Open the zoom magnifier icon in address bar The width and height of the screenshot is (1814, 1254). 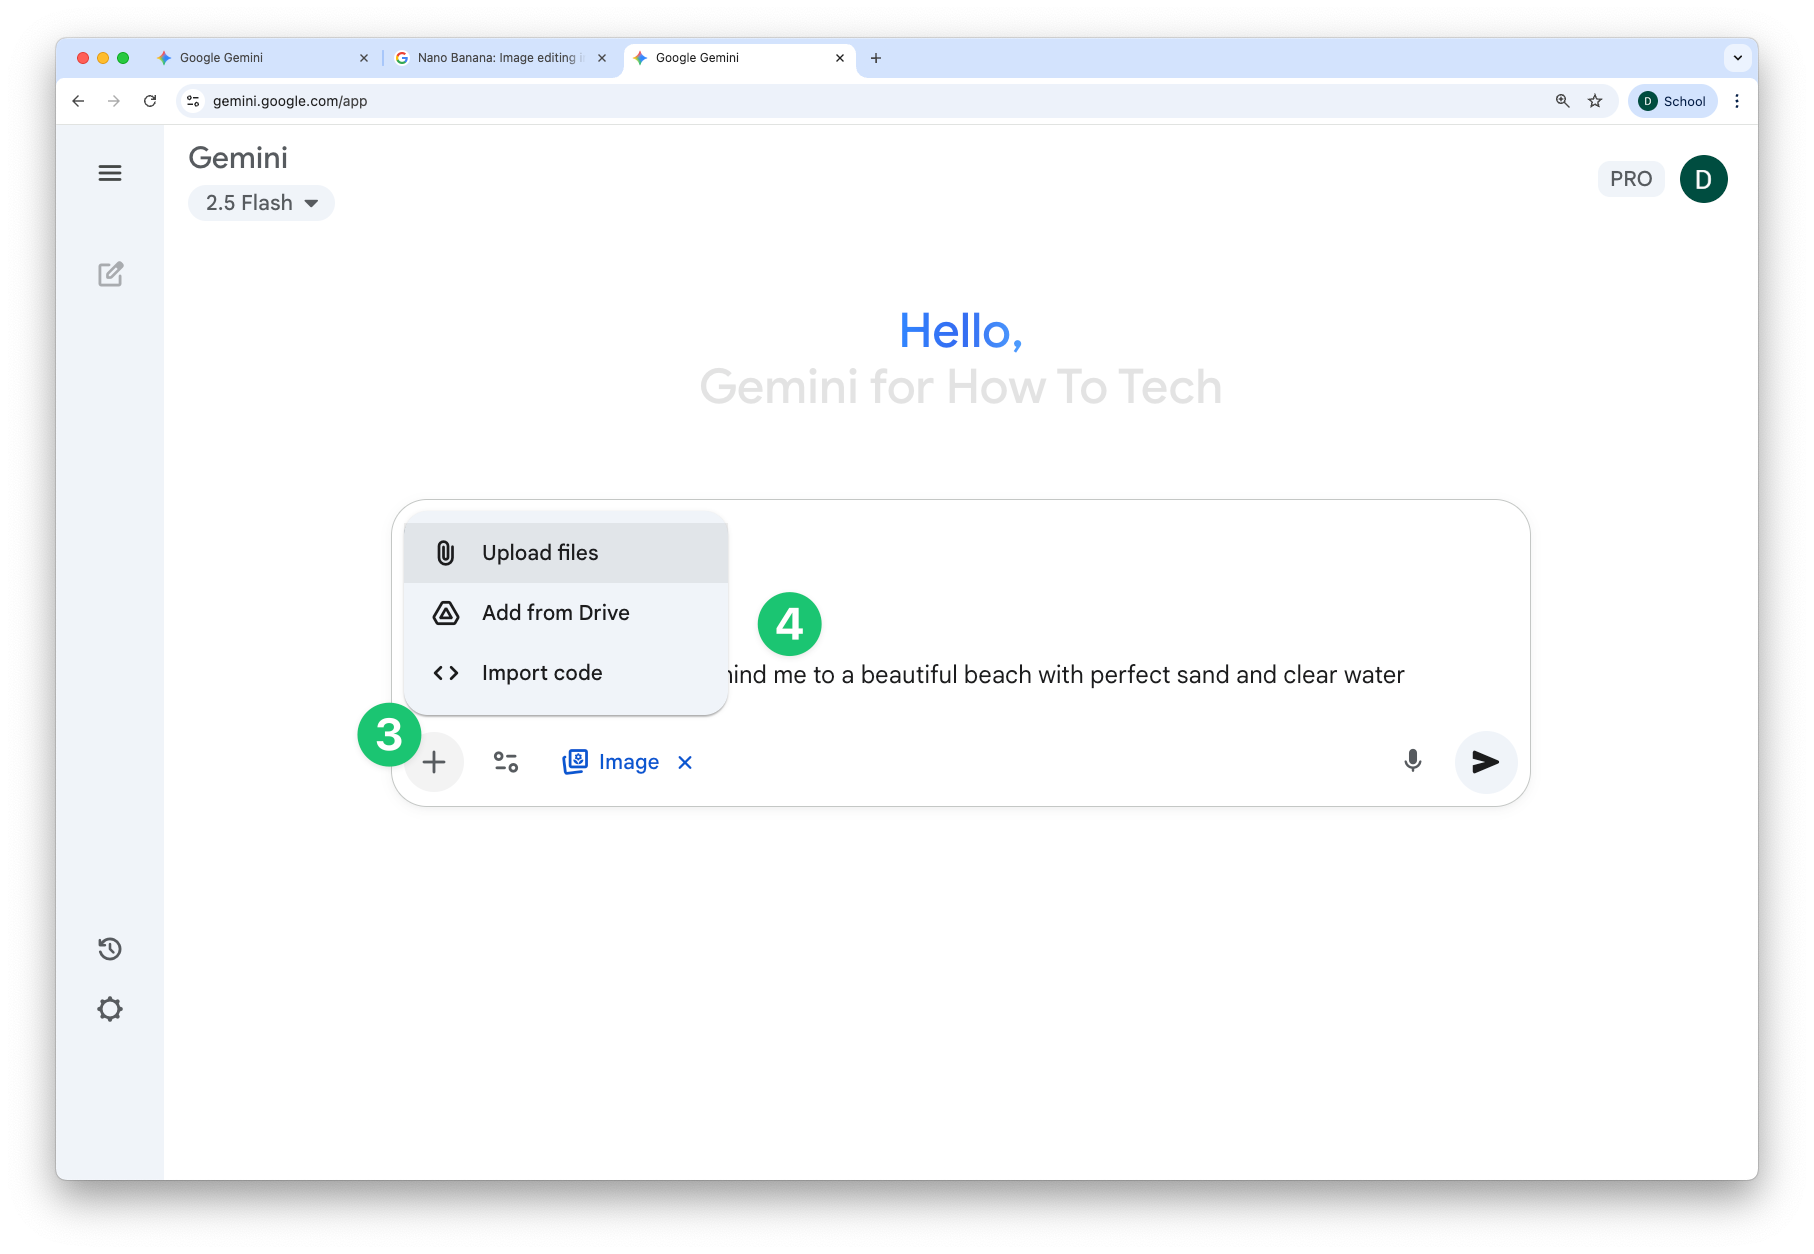[1562, 101]
